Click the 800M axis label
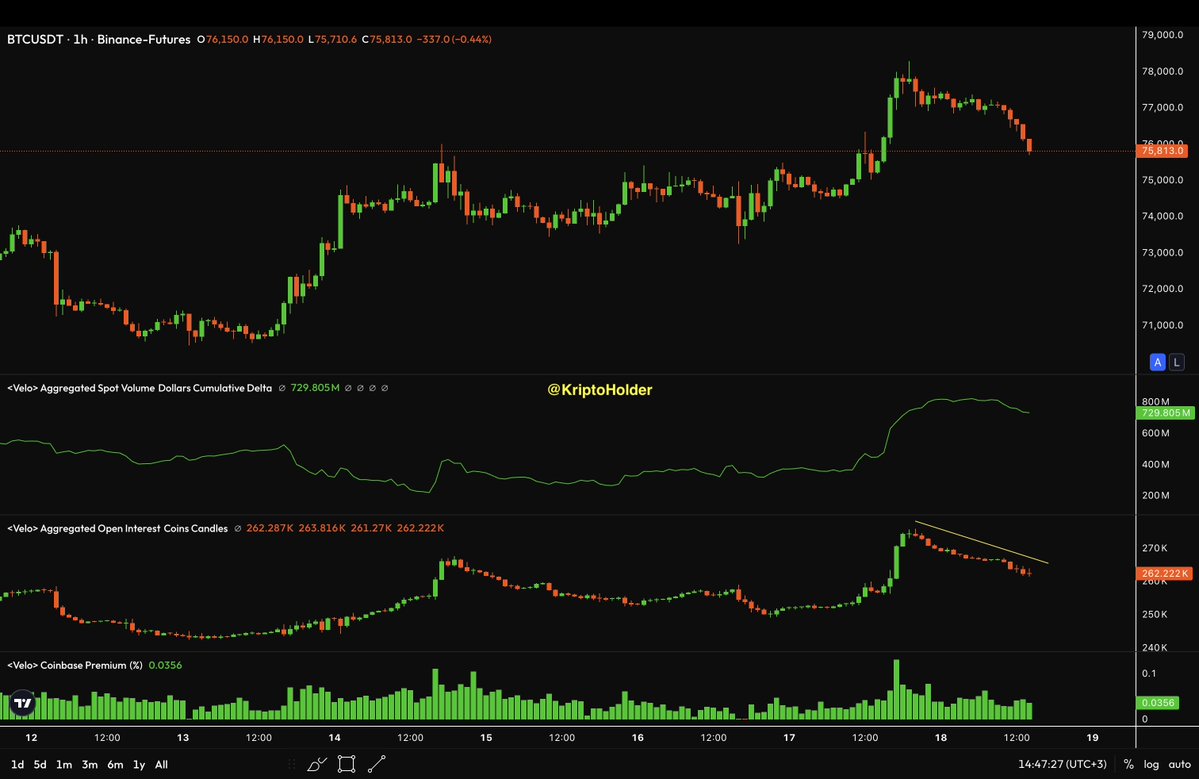Screen dimensions: 1199x779 [1155, 401]
